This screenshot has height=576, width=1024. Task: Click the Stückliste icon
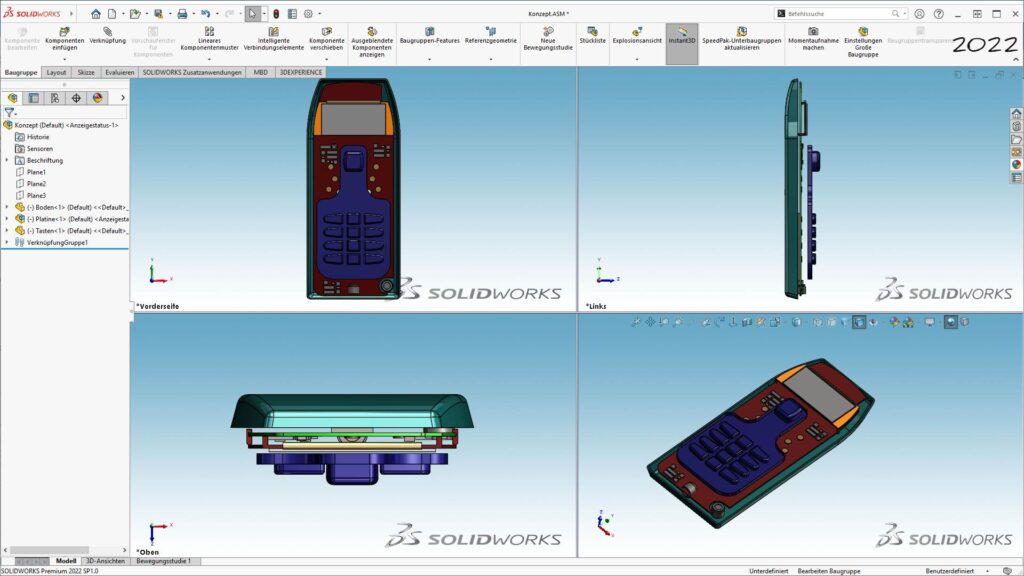pos(593,31)
